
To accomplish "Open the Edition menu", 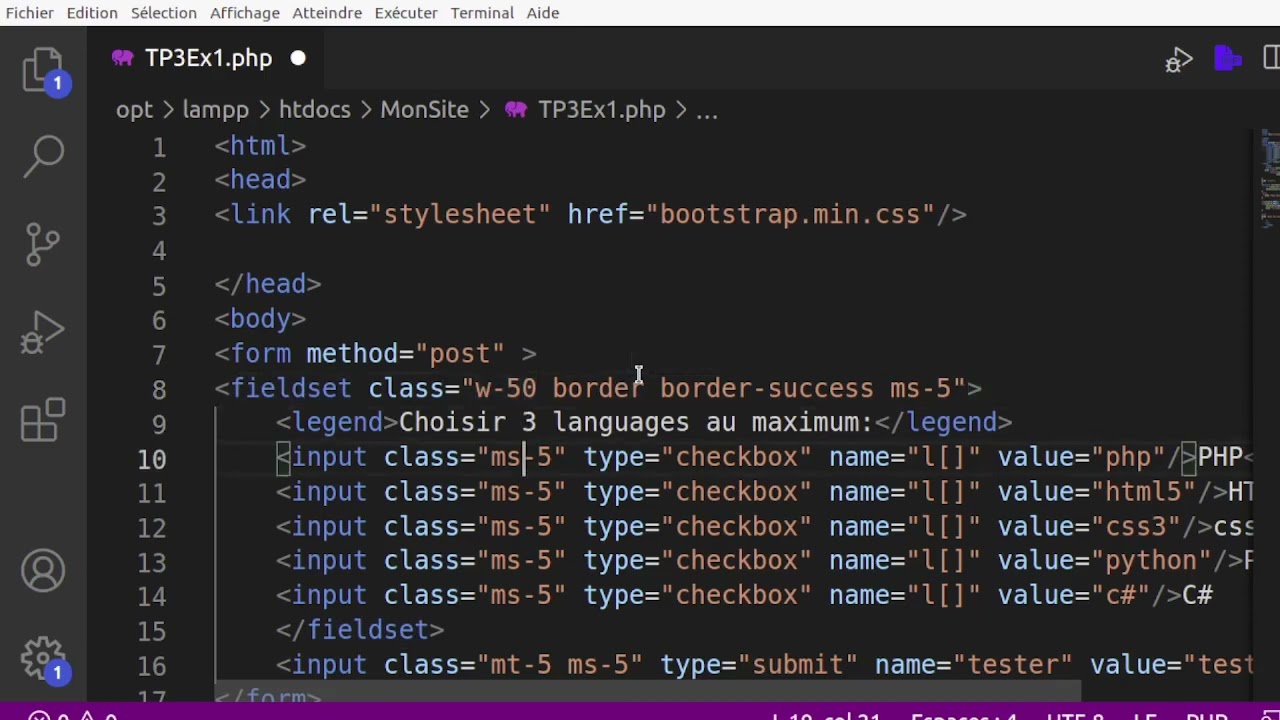I will point(92,13).
